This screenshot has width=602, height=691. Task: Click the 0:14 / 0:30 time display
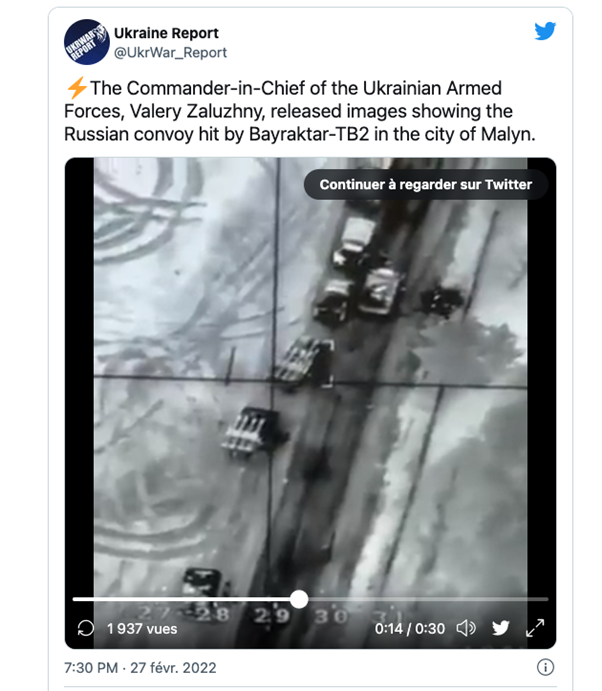(410, 628)
